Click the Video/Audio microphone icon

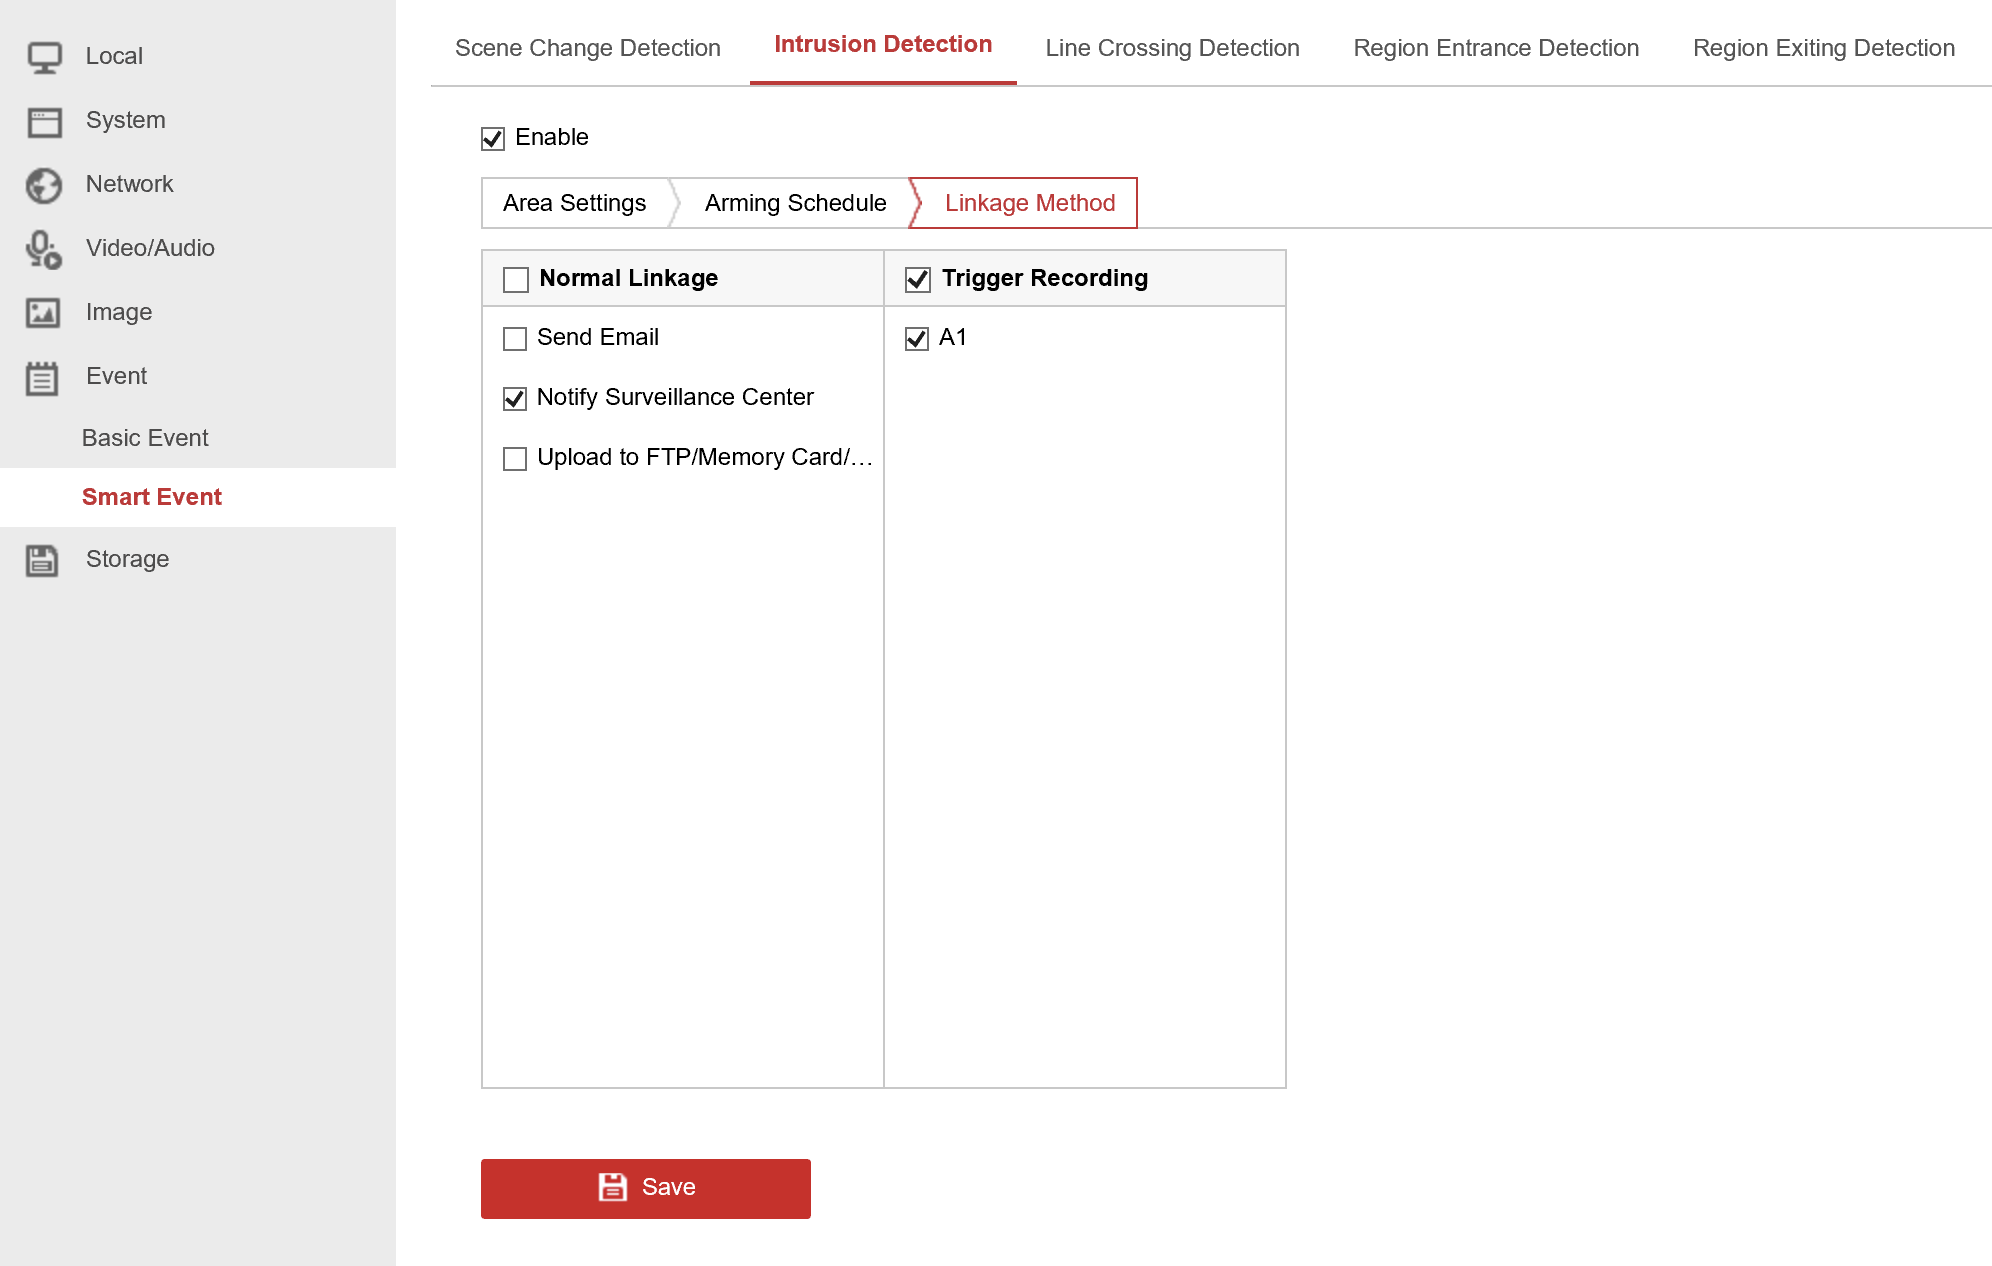tap(44, 249)
